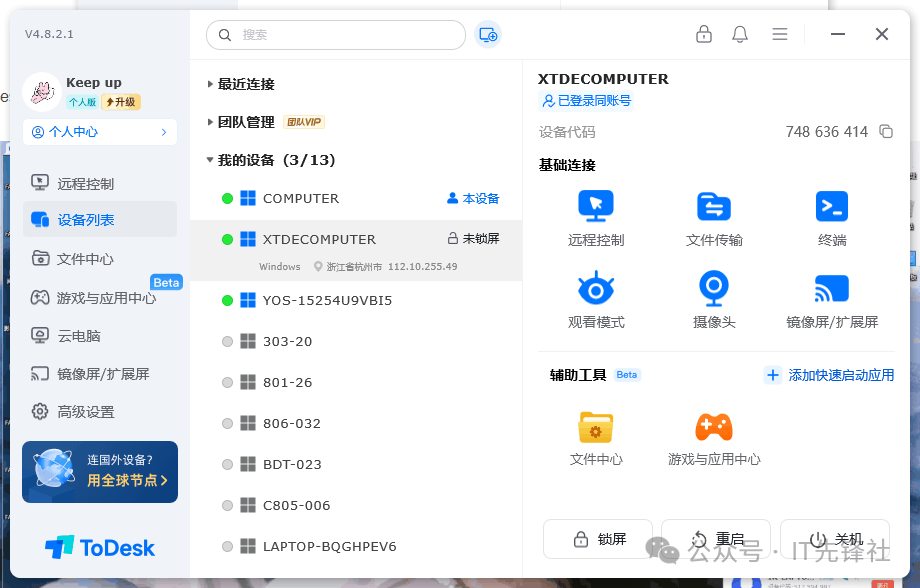Click Add Quick Launch App (添加快速启动应用) link
Screen dimensions: 920x588
coord(829,375)
